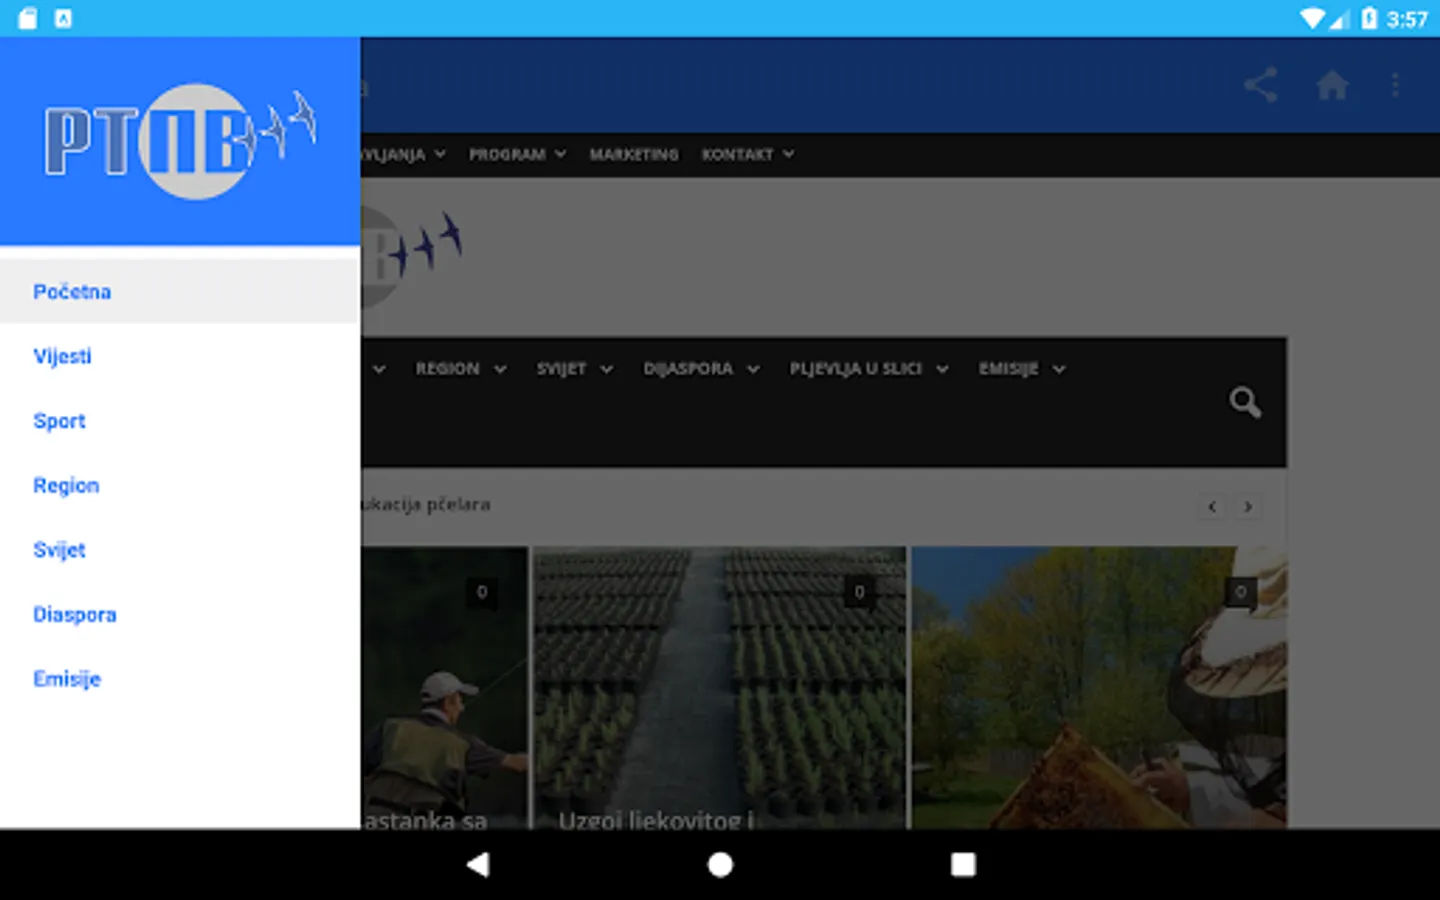The width and height of the screenshot is (1440, 900).
Task: Check the battery status icon
Action: [1368, 18]
